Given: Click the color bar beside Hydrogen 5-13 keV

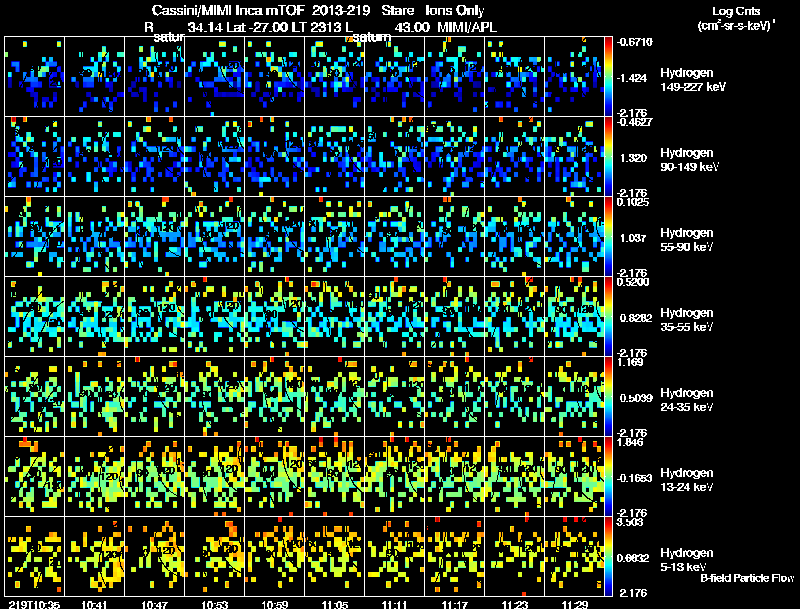Looking at the screenshot, I should point(608,556).
